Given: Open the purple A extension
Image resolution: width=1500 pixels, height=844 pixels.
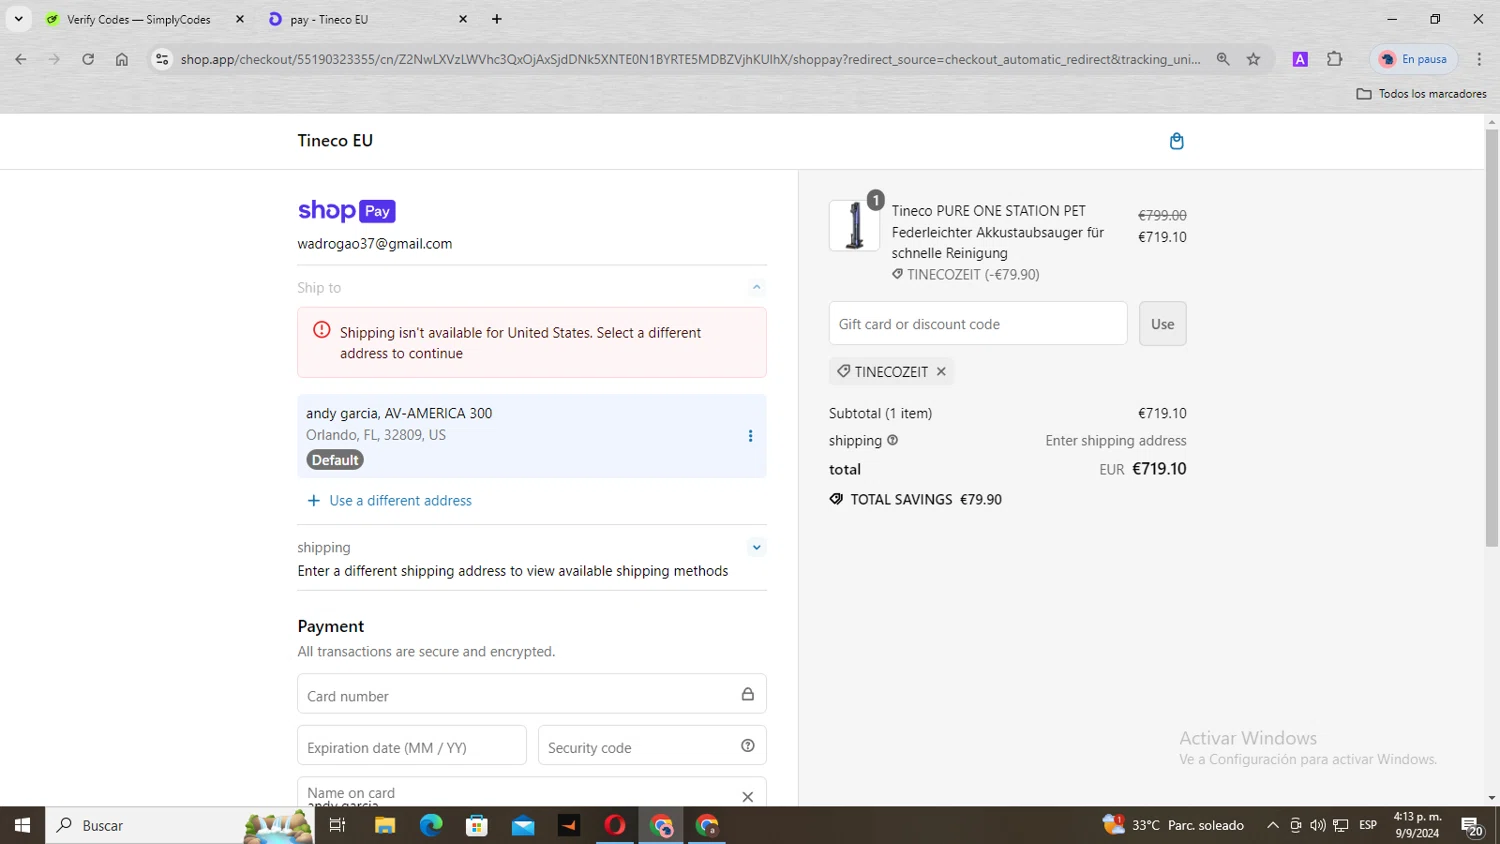Looking at the screenshot, I should point(1300,59).
